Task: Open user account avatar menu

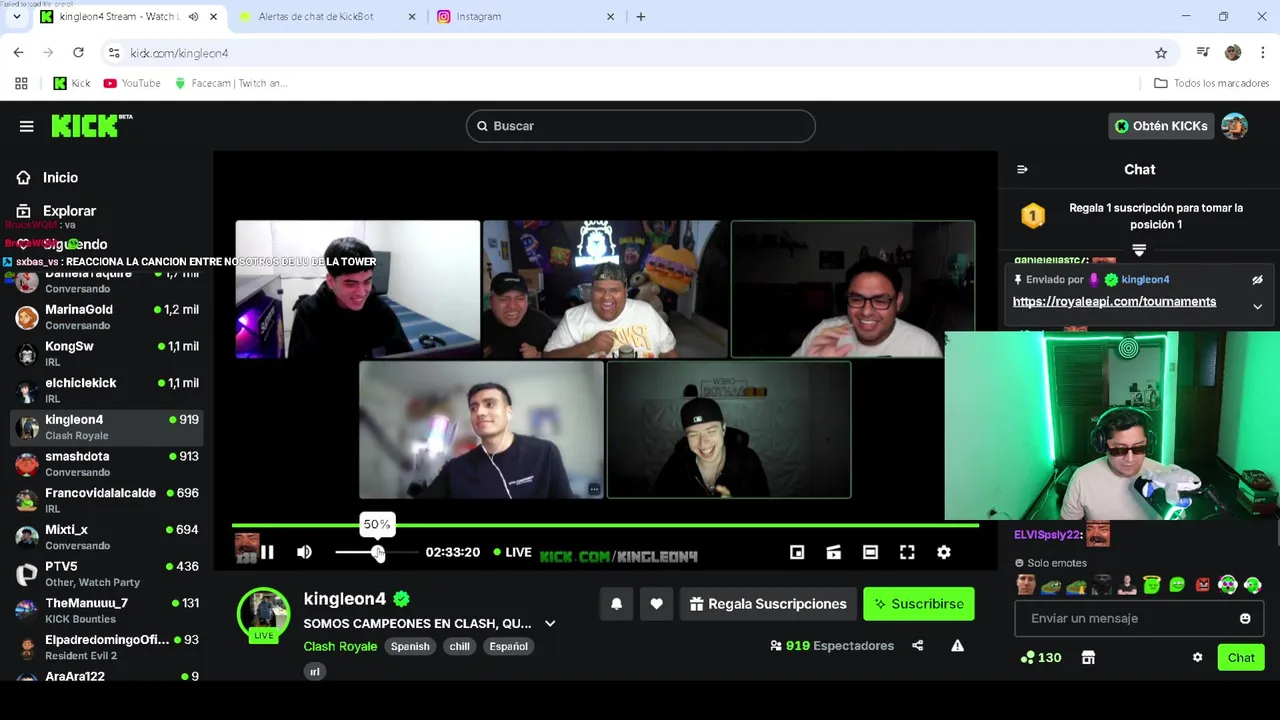Action: pyautogui.click(x=1234, y=126)
